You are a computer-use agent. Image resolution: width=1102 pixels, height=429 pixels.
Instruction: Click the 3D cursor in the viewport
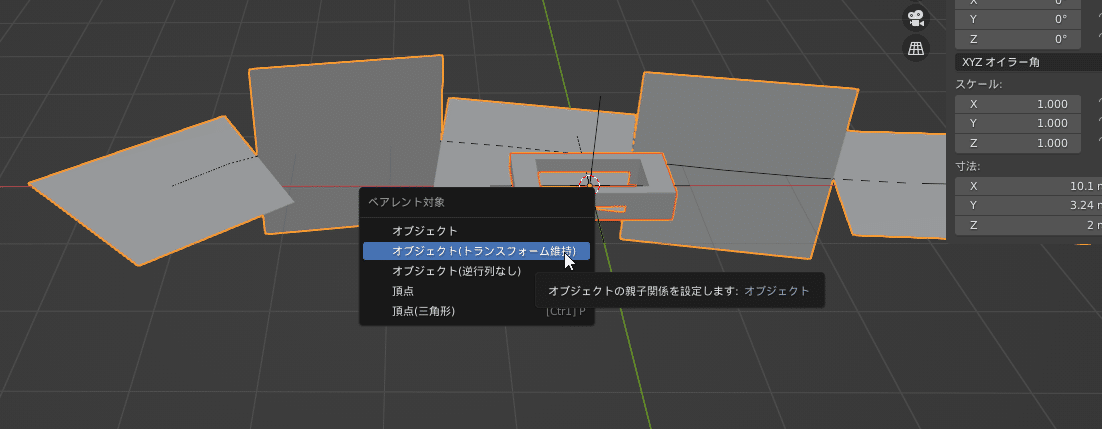coord(590,184)
